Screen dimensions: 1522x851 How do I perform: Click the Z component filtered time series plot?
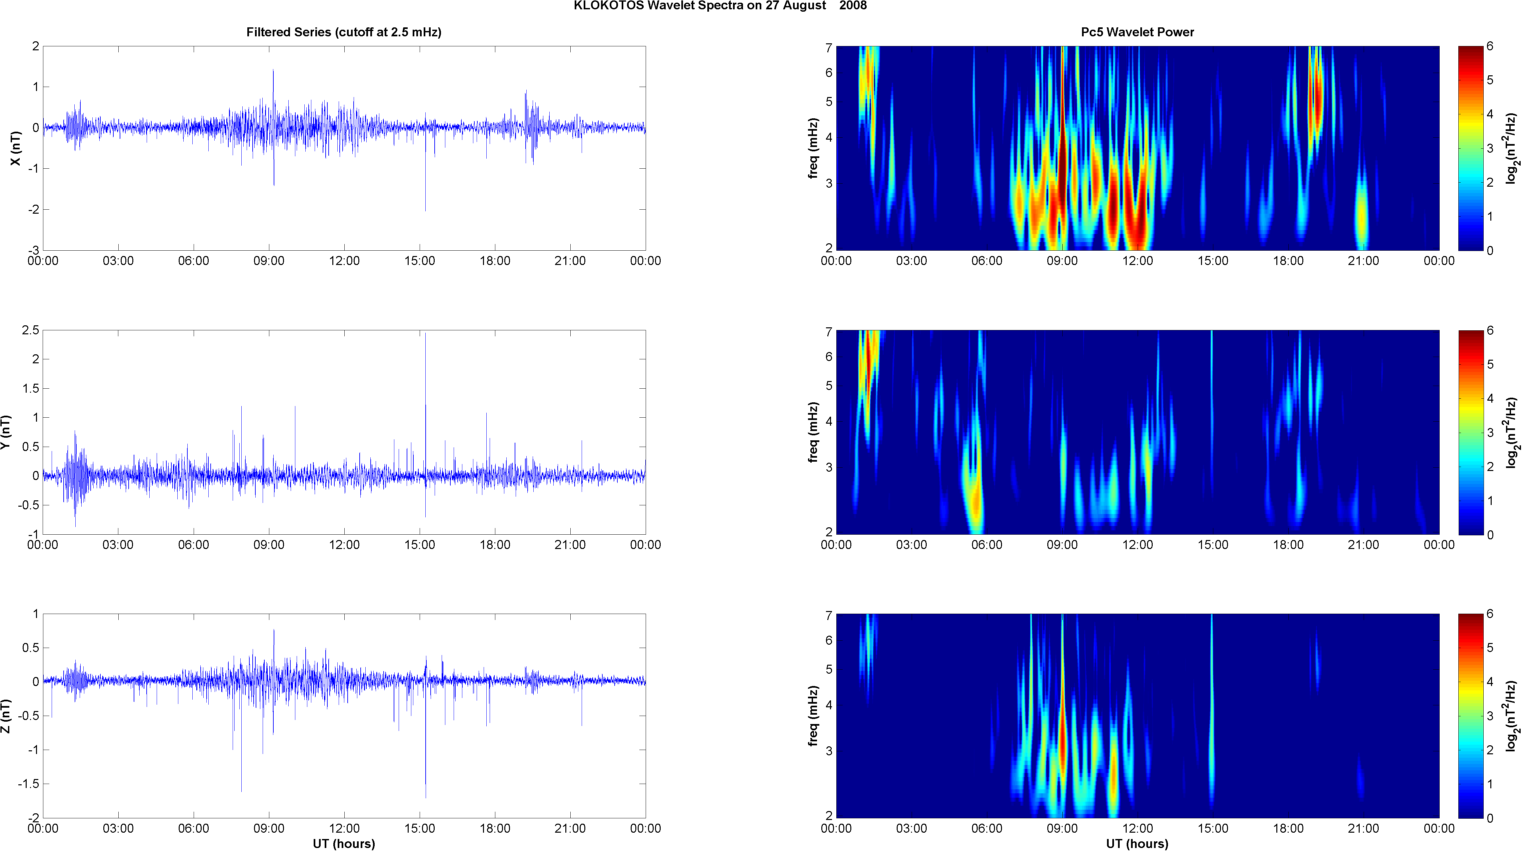[344, 716]
